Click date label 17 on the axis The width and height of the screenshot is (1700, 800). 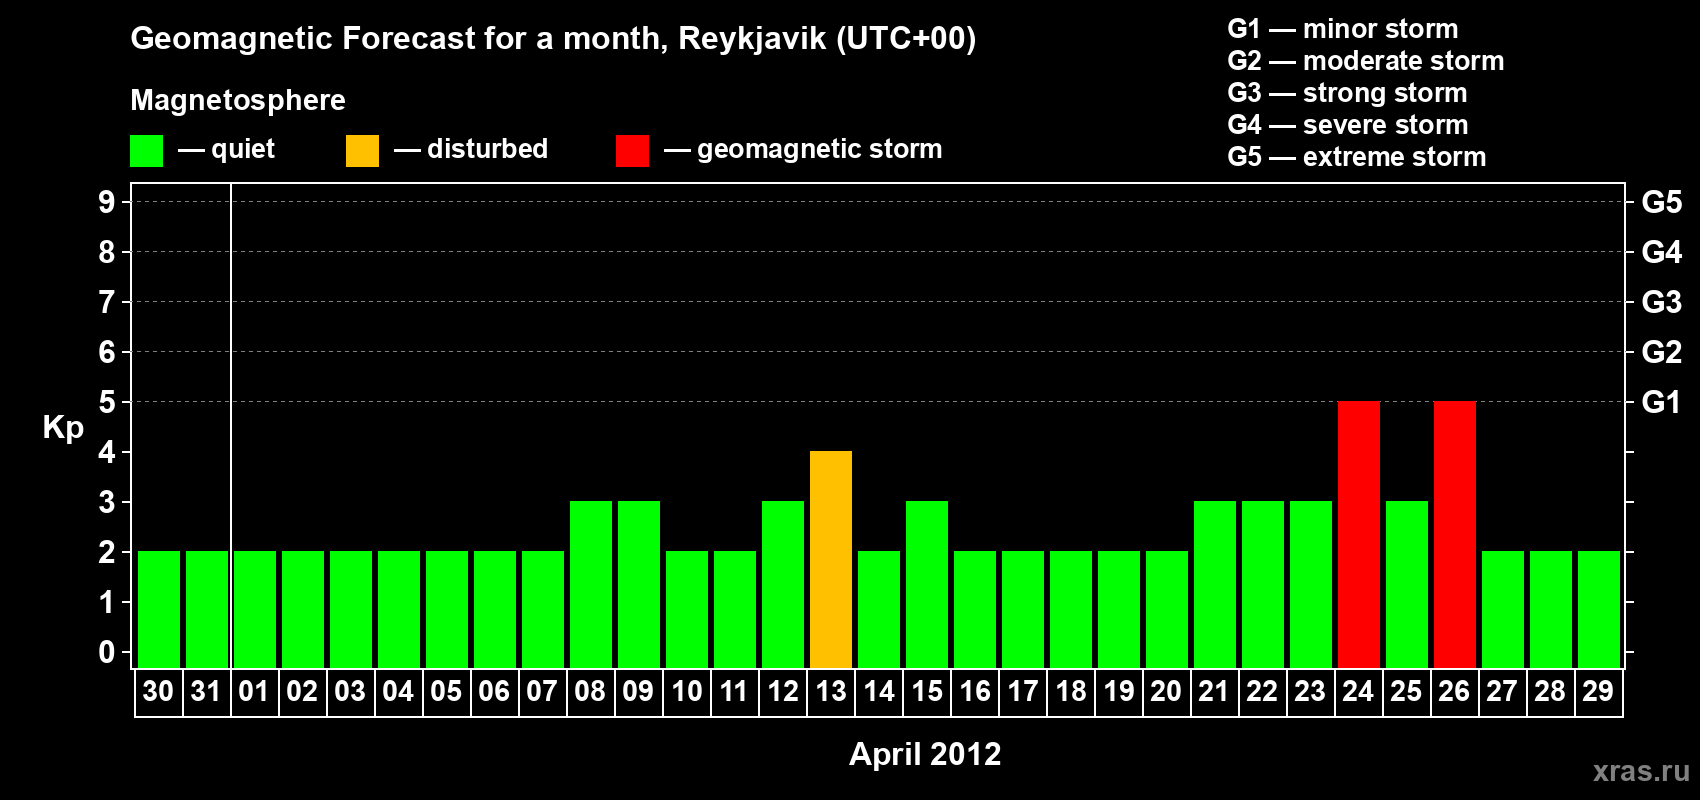(x=1023, y=691)
